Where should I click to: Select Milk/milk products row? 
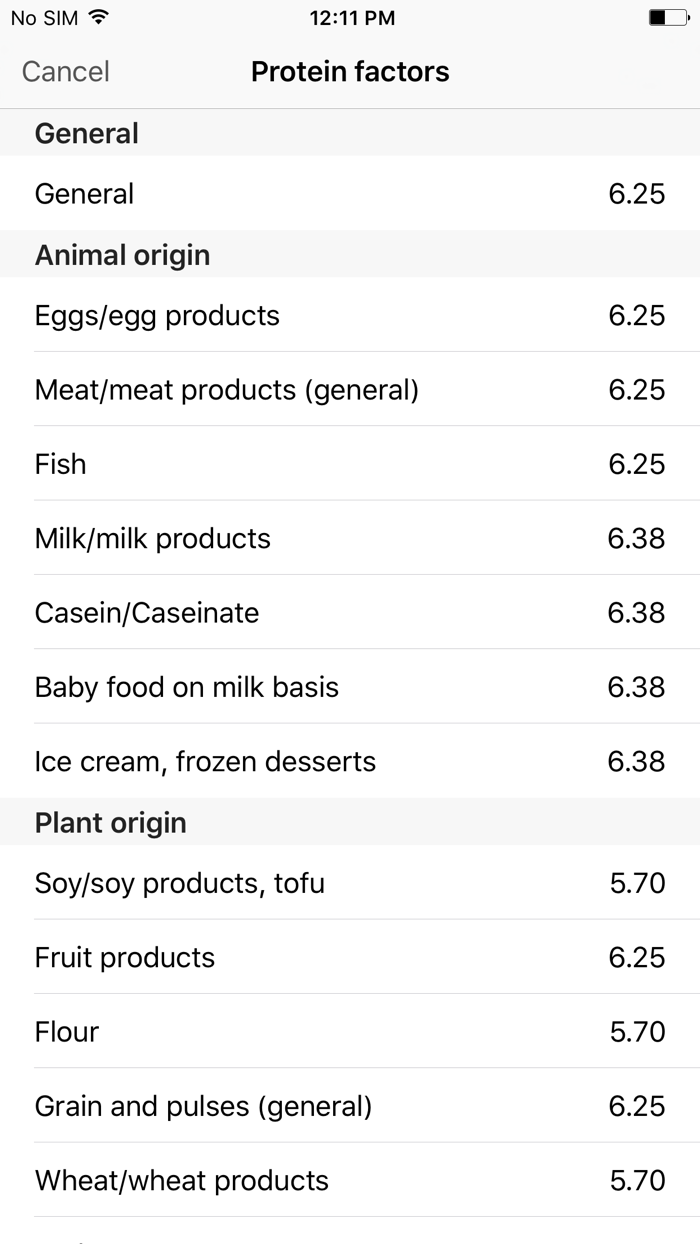(350, 538)
